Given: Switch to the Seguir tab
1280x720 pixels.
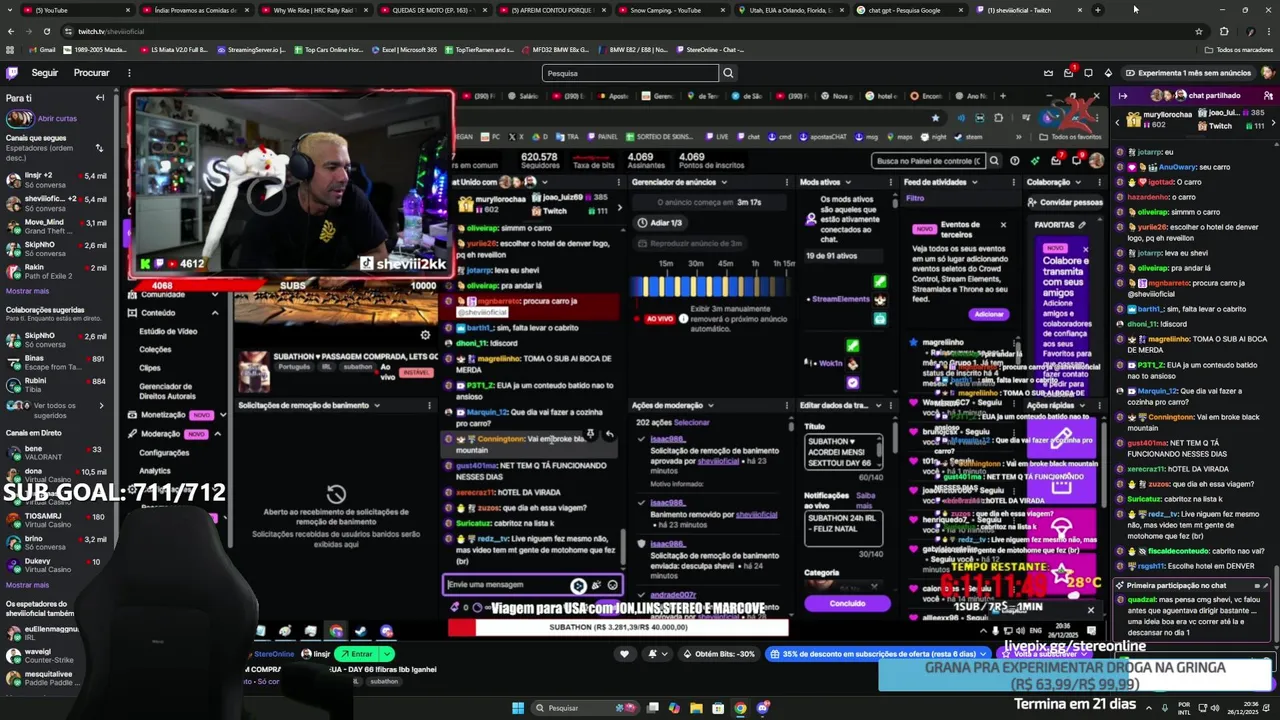Looking at the screenshot, I should 44,73.
